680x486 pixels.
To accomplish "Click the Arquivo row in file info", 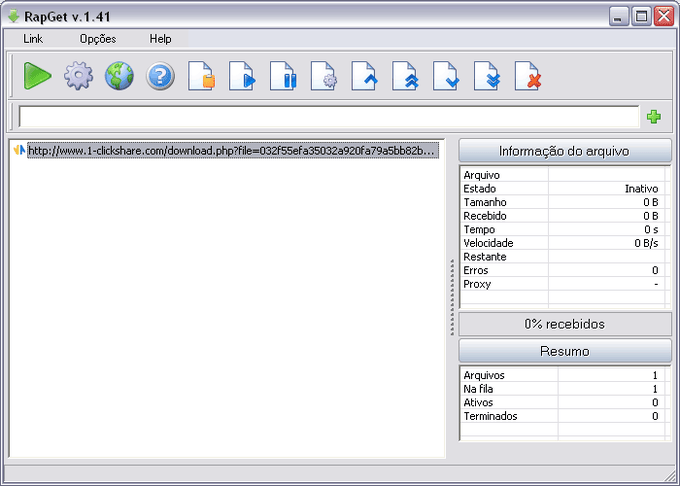I will coord(562,175).
